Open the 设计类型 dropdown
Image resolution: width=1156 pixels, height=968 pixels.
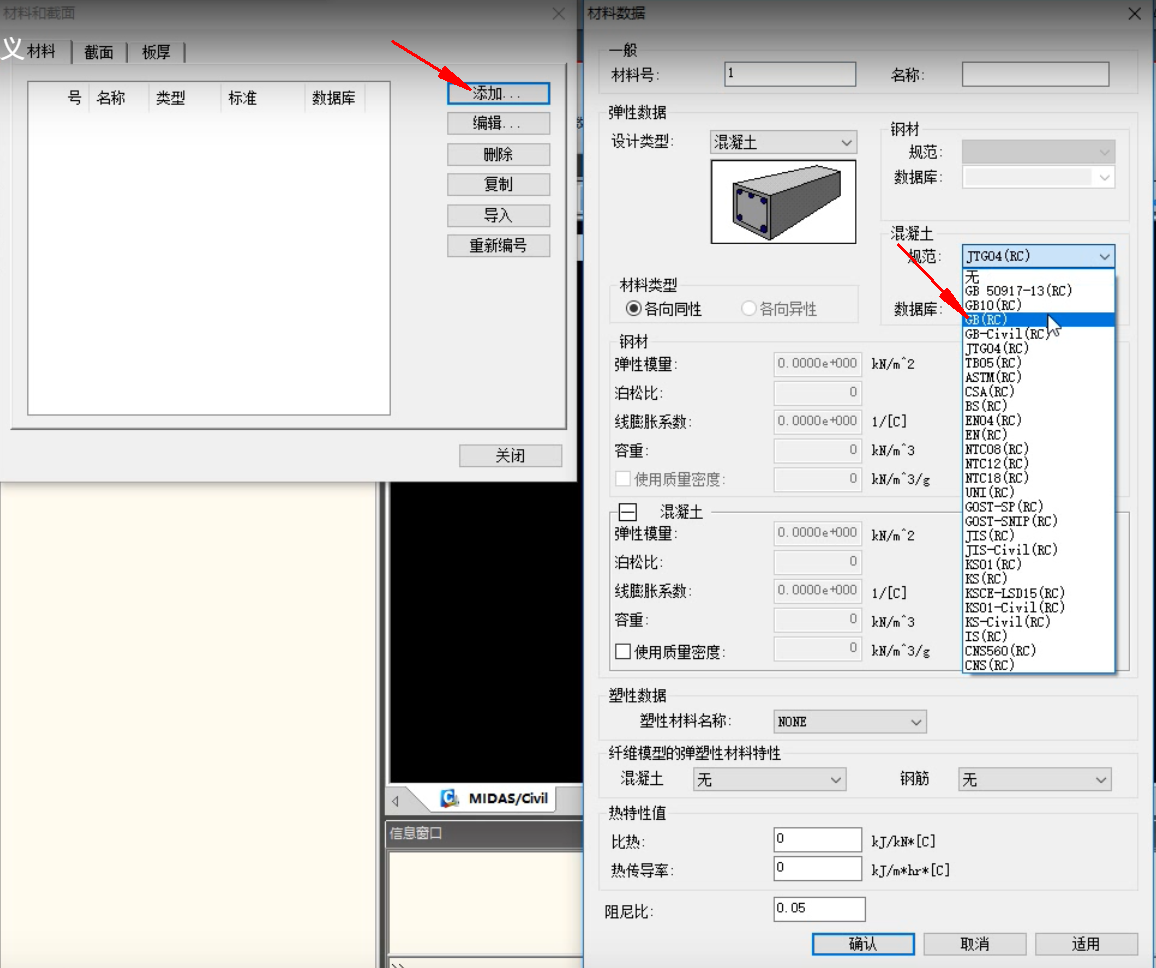(783, 142)
